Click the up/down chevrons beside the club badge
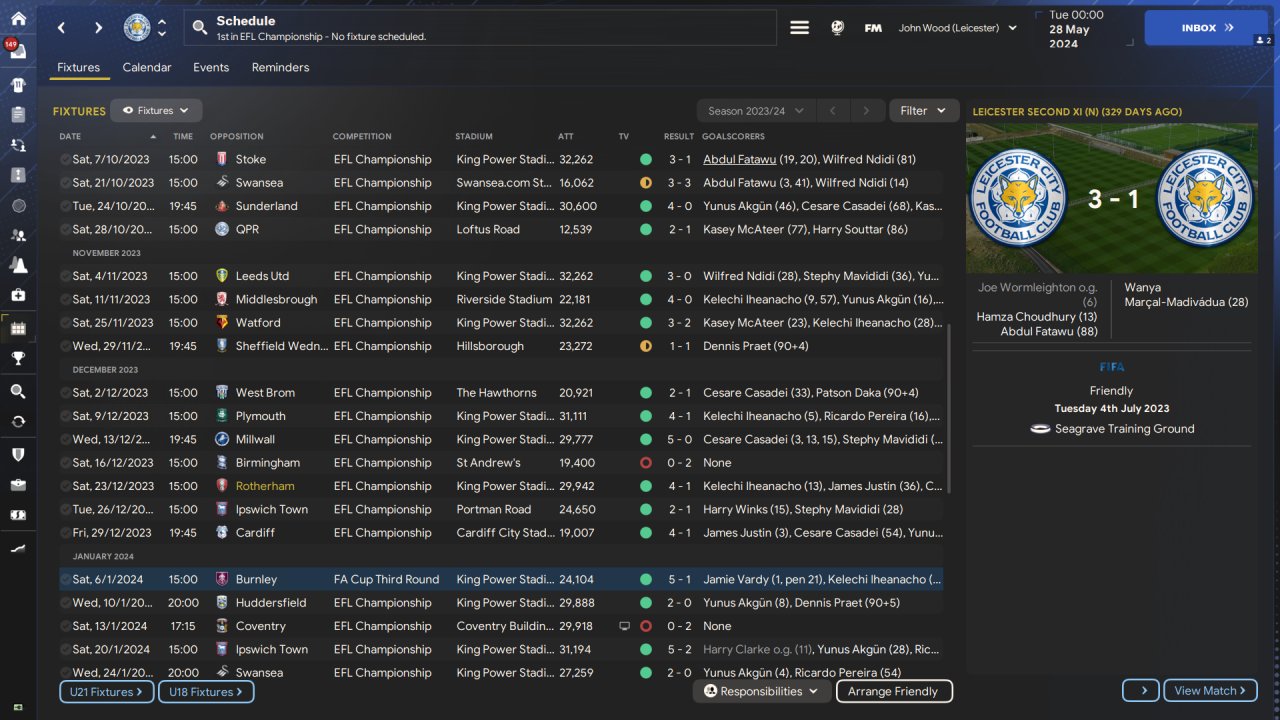 coord(162,28)
